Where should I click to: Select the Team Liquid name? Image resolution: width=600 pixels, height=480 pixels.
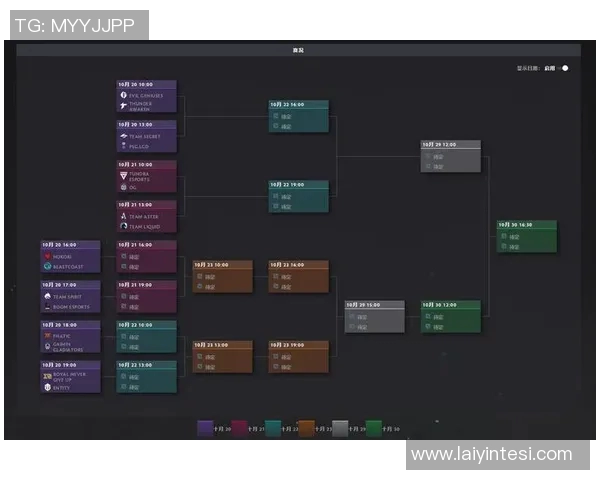coord(145,227)
